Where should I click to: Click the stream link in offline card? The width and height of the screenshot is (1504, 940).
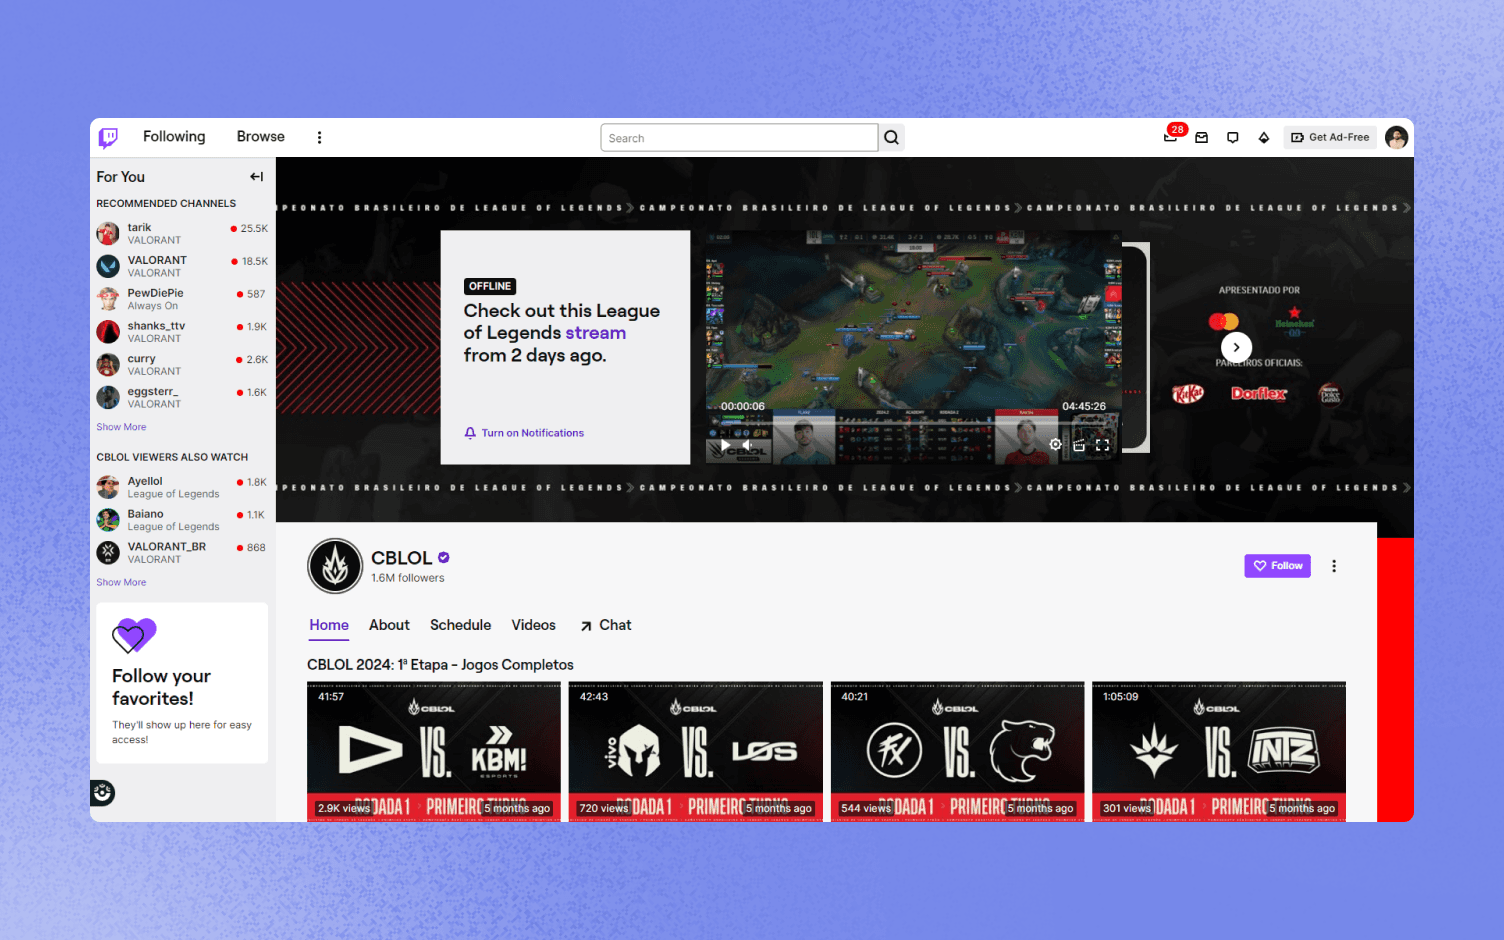pos(595,333)
